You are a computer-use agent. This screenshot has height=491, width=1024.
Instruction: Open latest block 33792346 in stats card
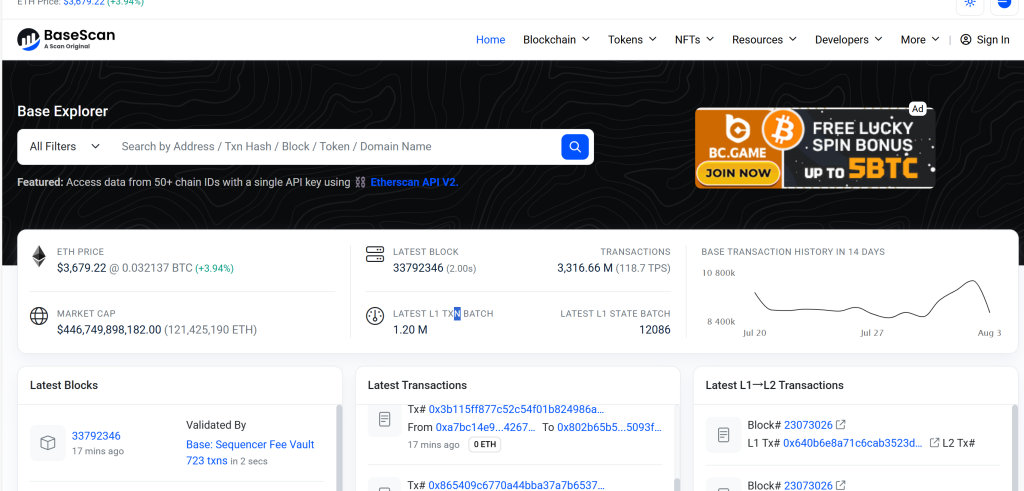[418, 268]
